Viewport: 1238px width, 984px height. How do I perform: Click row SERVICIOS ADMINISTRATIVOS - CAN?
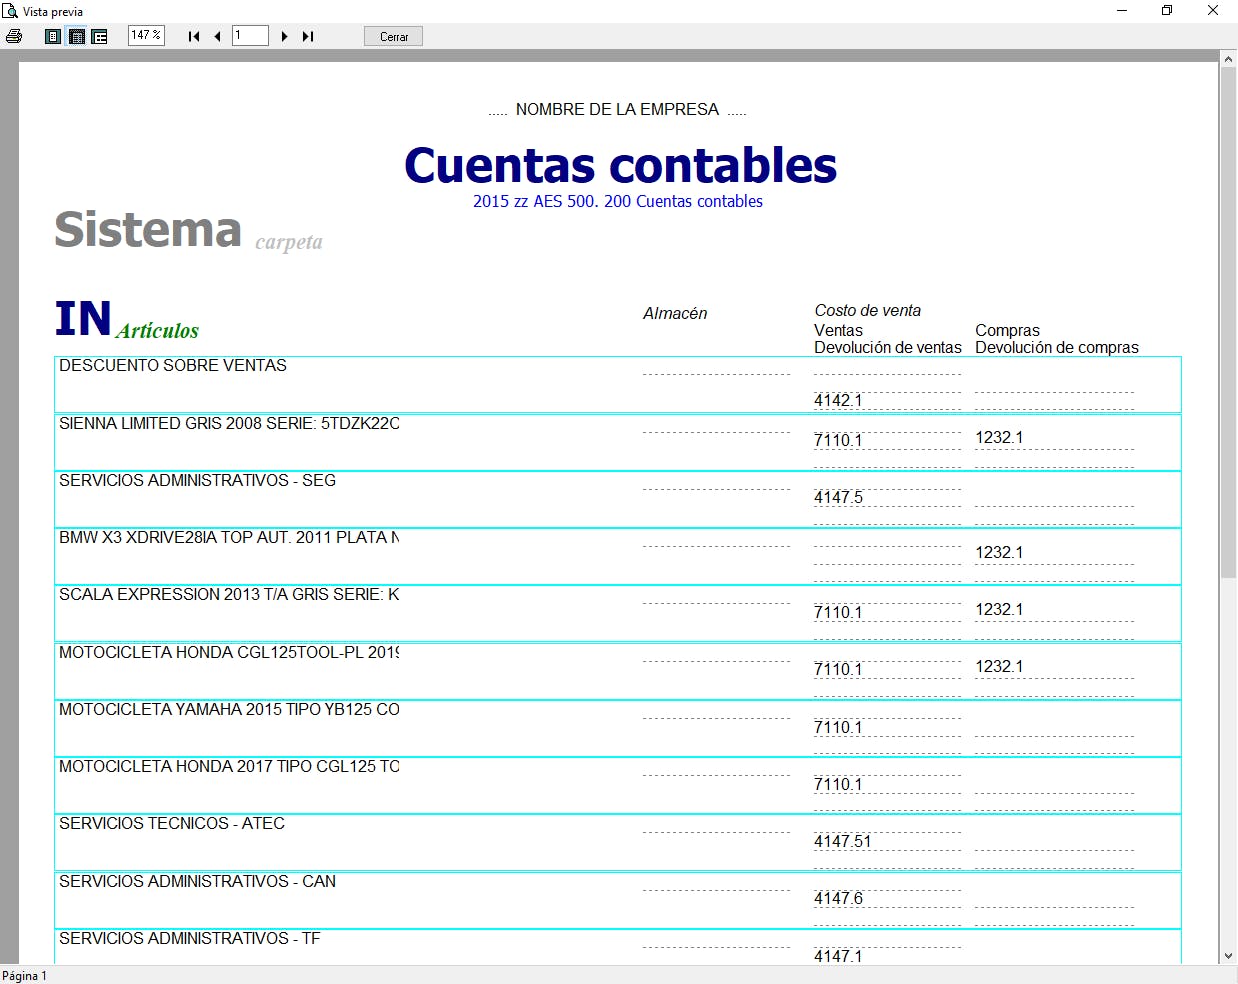click(x=618, y=900)
